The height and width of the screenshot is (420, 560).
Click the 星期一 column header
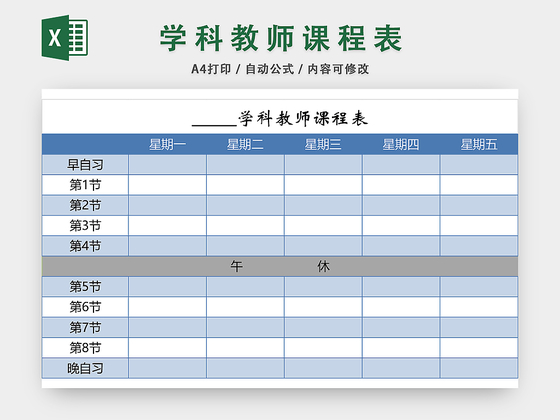click(x=168, y=145)
